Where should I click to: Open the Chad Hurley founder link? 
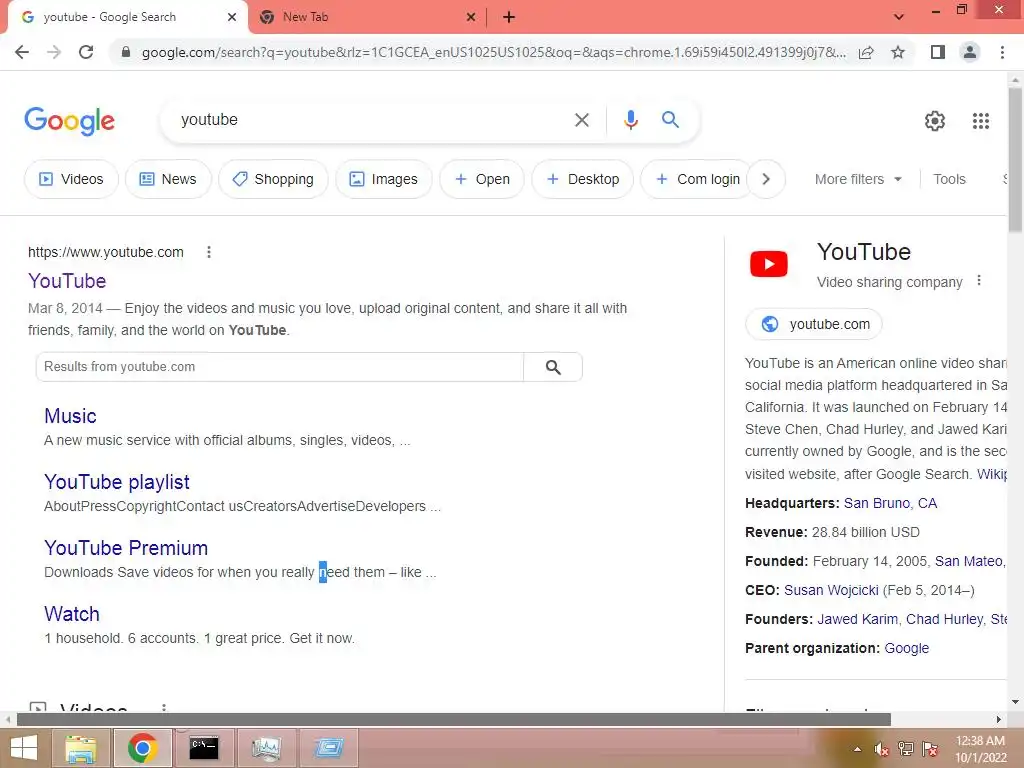point(944,619)
